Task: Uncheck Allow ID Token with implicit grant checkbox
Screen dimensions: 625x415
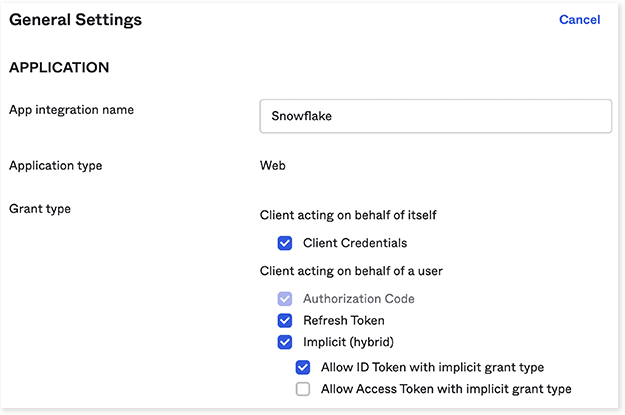Action: (x=303, y=367)
